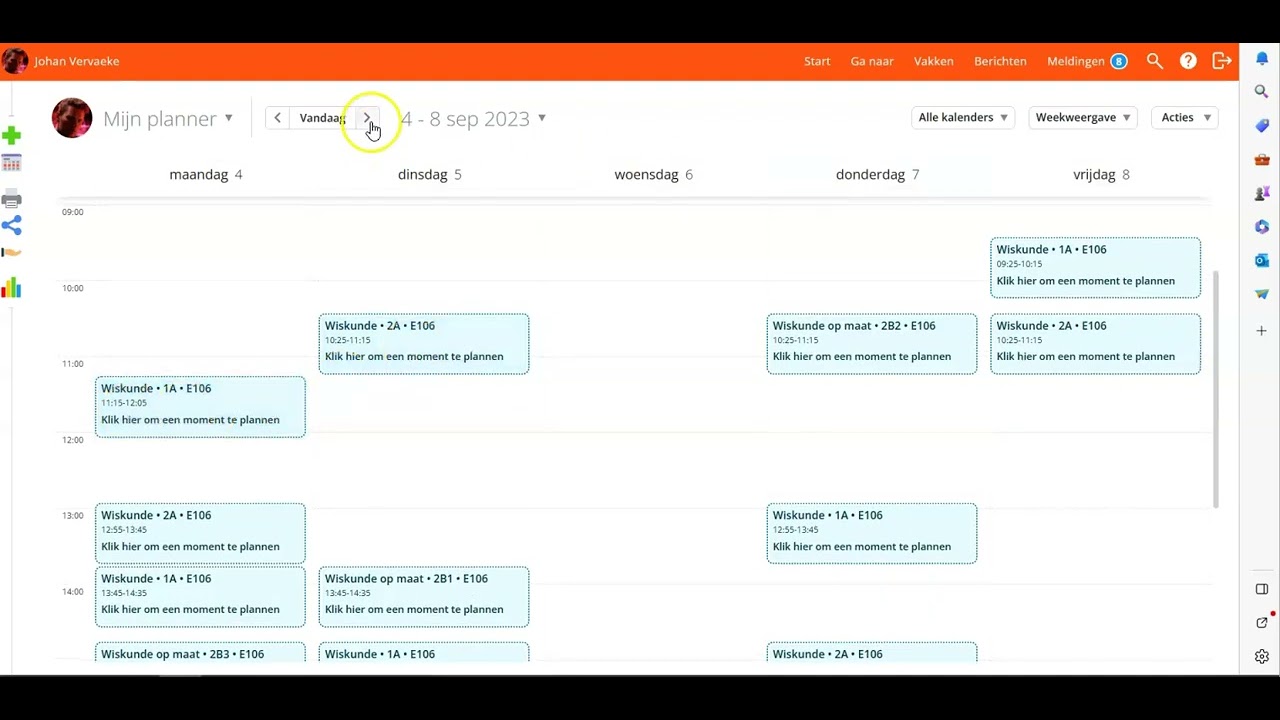Click the notifications badge showing 8
The image size is (1280, 720).
pyautogui.click(x=1119, y=61)
